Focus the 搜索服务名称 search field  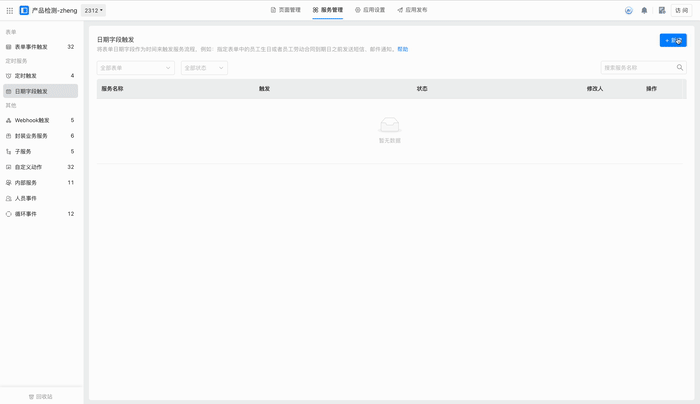638,68
